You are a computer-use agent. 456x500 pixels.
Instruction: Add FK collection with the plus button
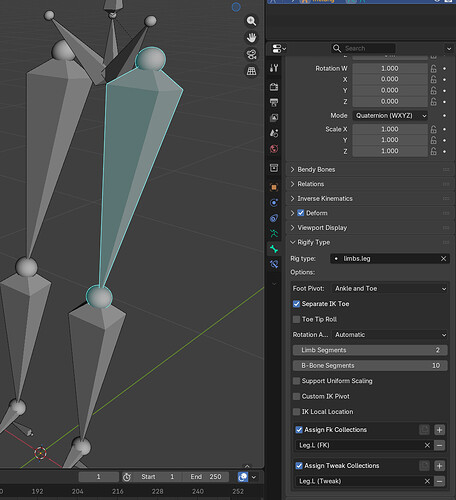(x=439, y=430)
